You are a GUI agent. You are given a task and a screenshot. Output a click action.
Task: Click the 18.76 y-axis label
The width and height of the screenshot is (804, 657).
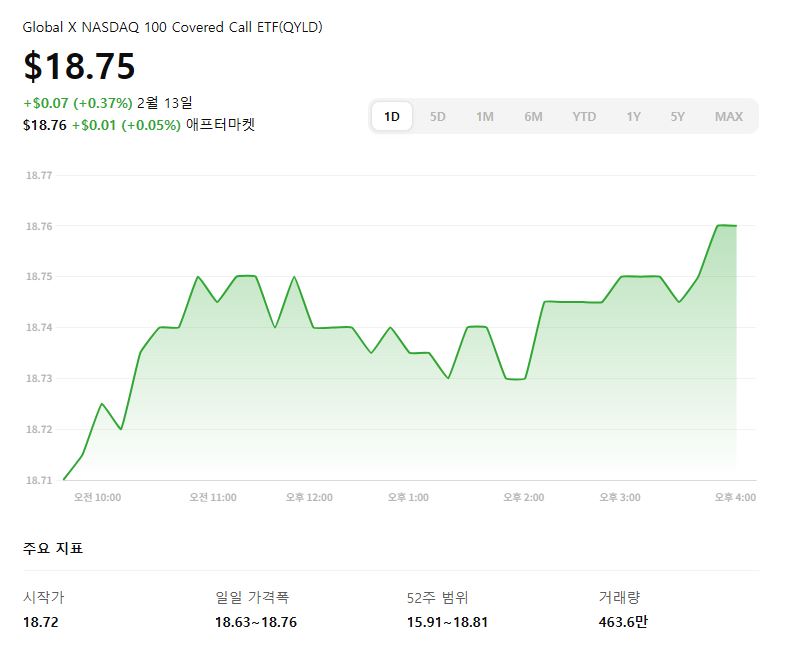(x=39, y=226)
